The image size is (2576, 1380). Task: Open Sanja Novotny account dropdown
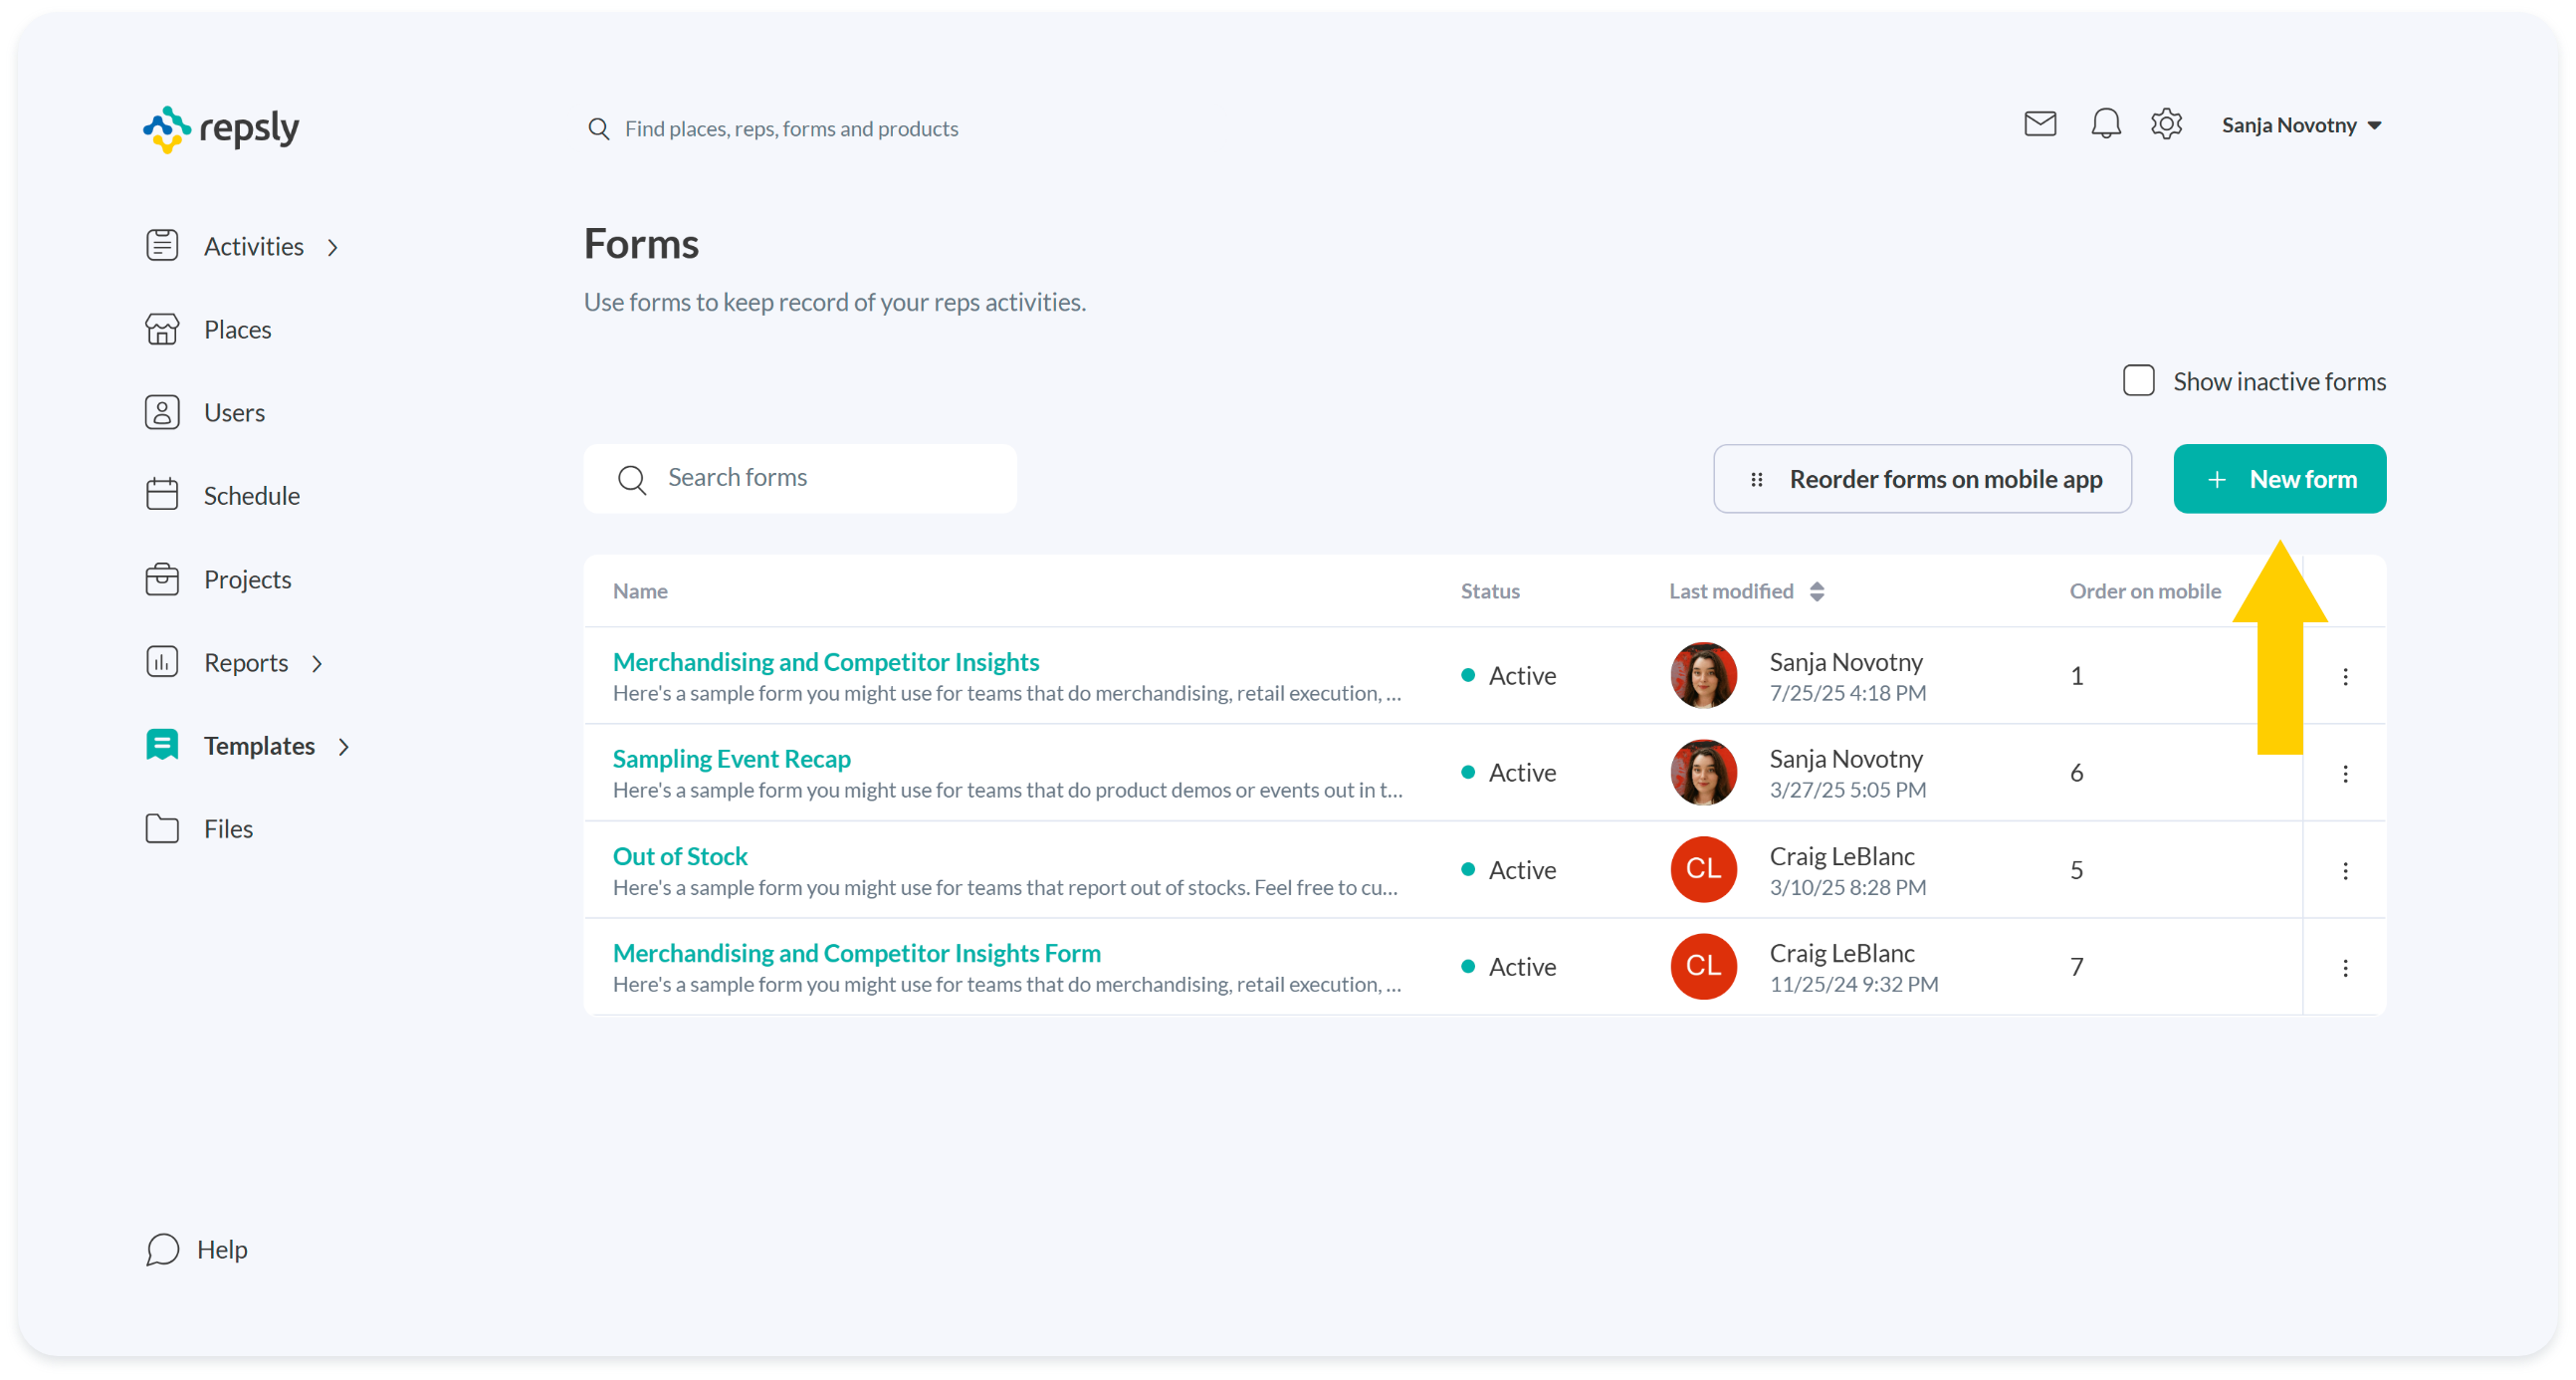2301,125
